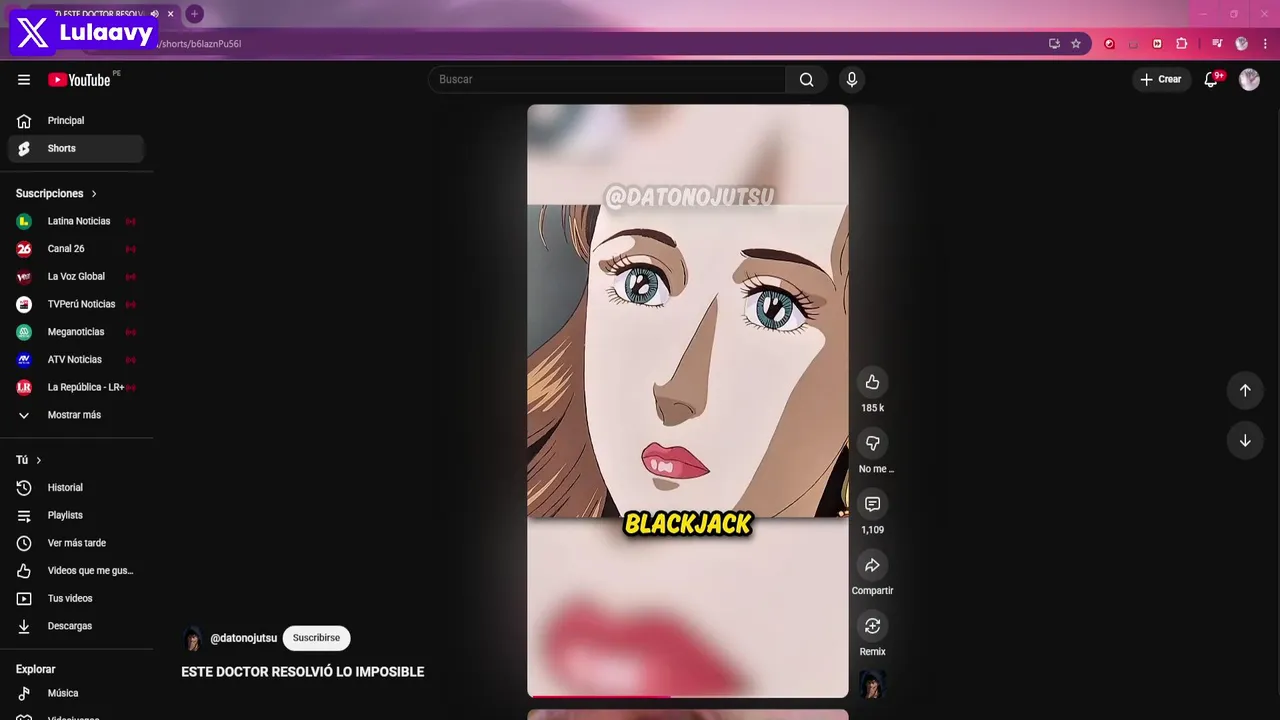Expand the Tú section chevron
The height and width of the screenshot is (720, 1280).
(39, 460)
